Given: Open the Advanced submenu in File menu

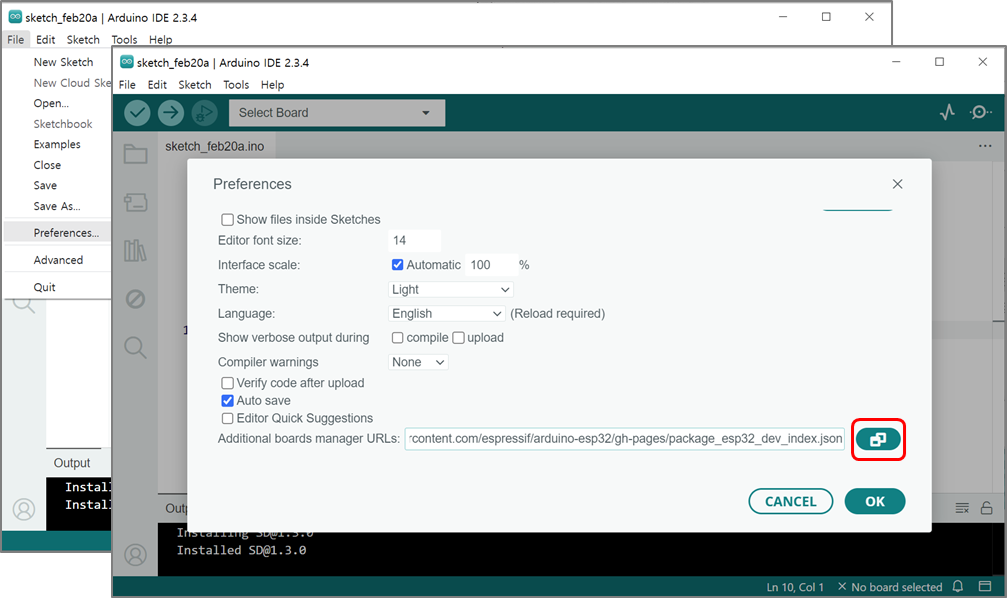Looking at the screenshot, I should tap(58, 260).
